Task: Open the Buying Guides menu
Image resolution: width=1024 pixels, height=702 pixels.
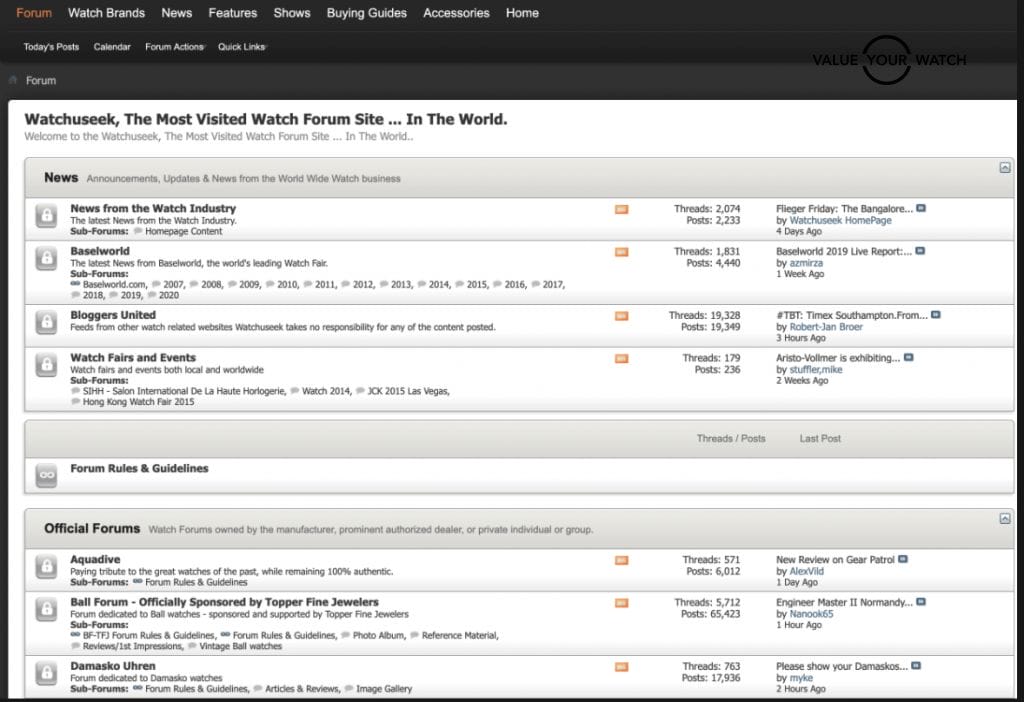Action: [367, 13]
